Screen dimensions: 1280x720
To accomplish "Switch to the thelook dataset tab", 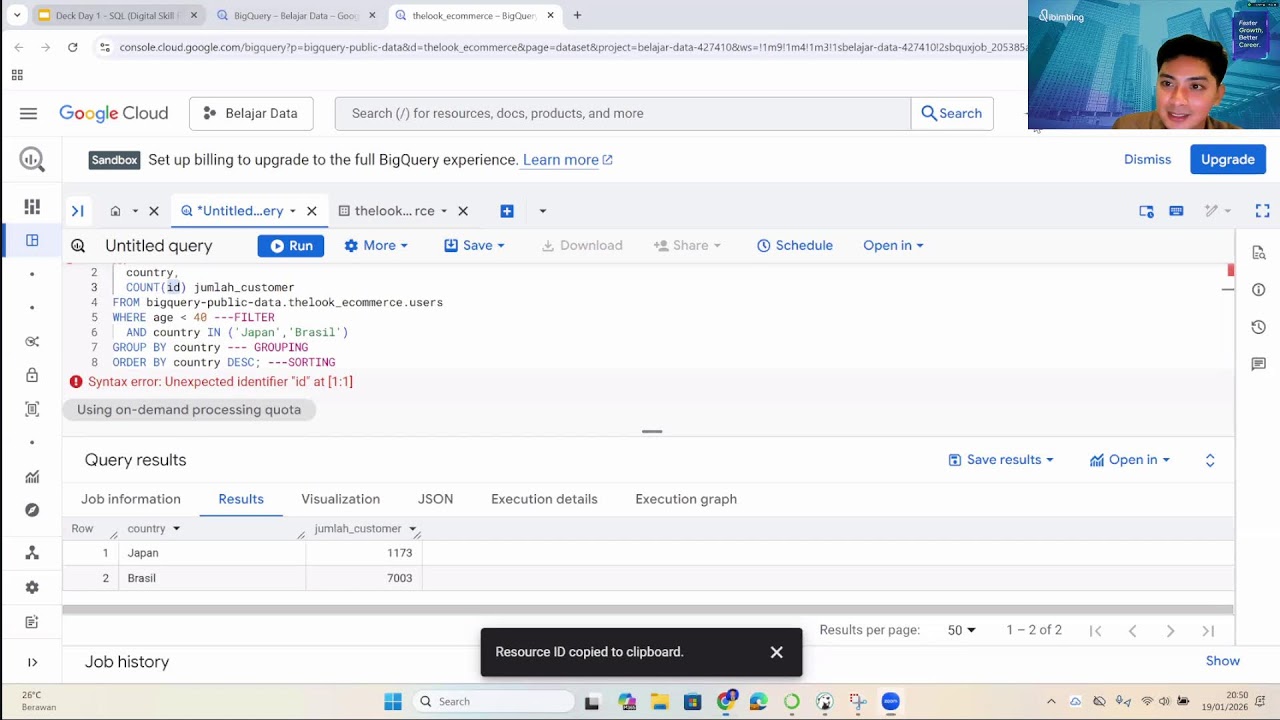I will tap(394, 211).
